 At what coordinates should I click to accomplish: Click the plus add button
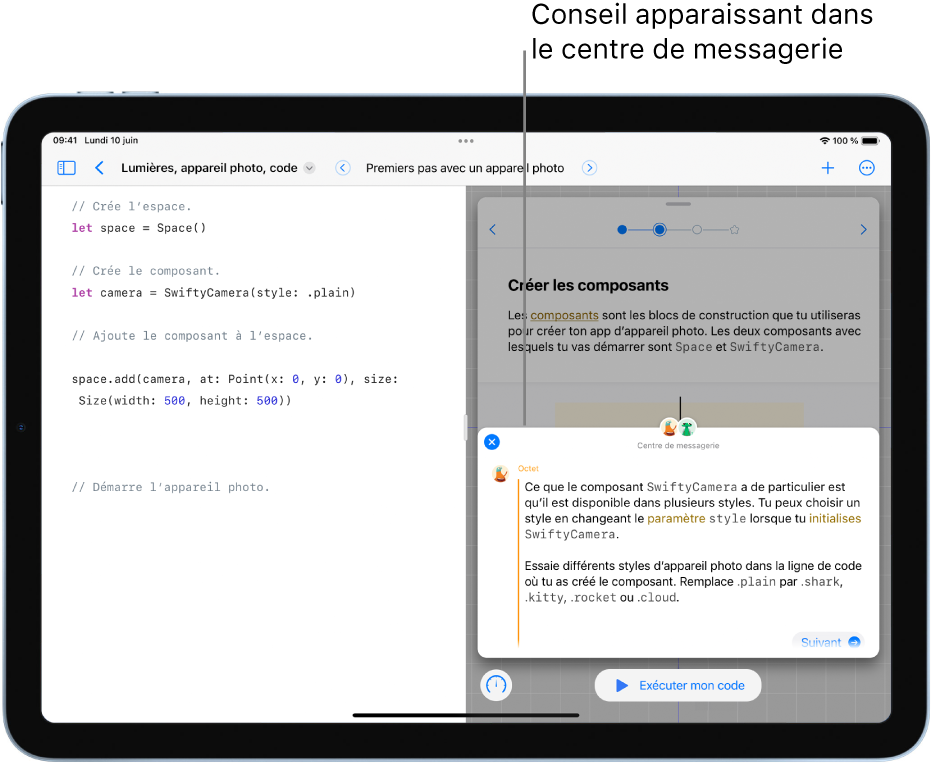(x=828, y=168)
